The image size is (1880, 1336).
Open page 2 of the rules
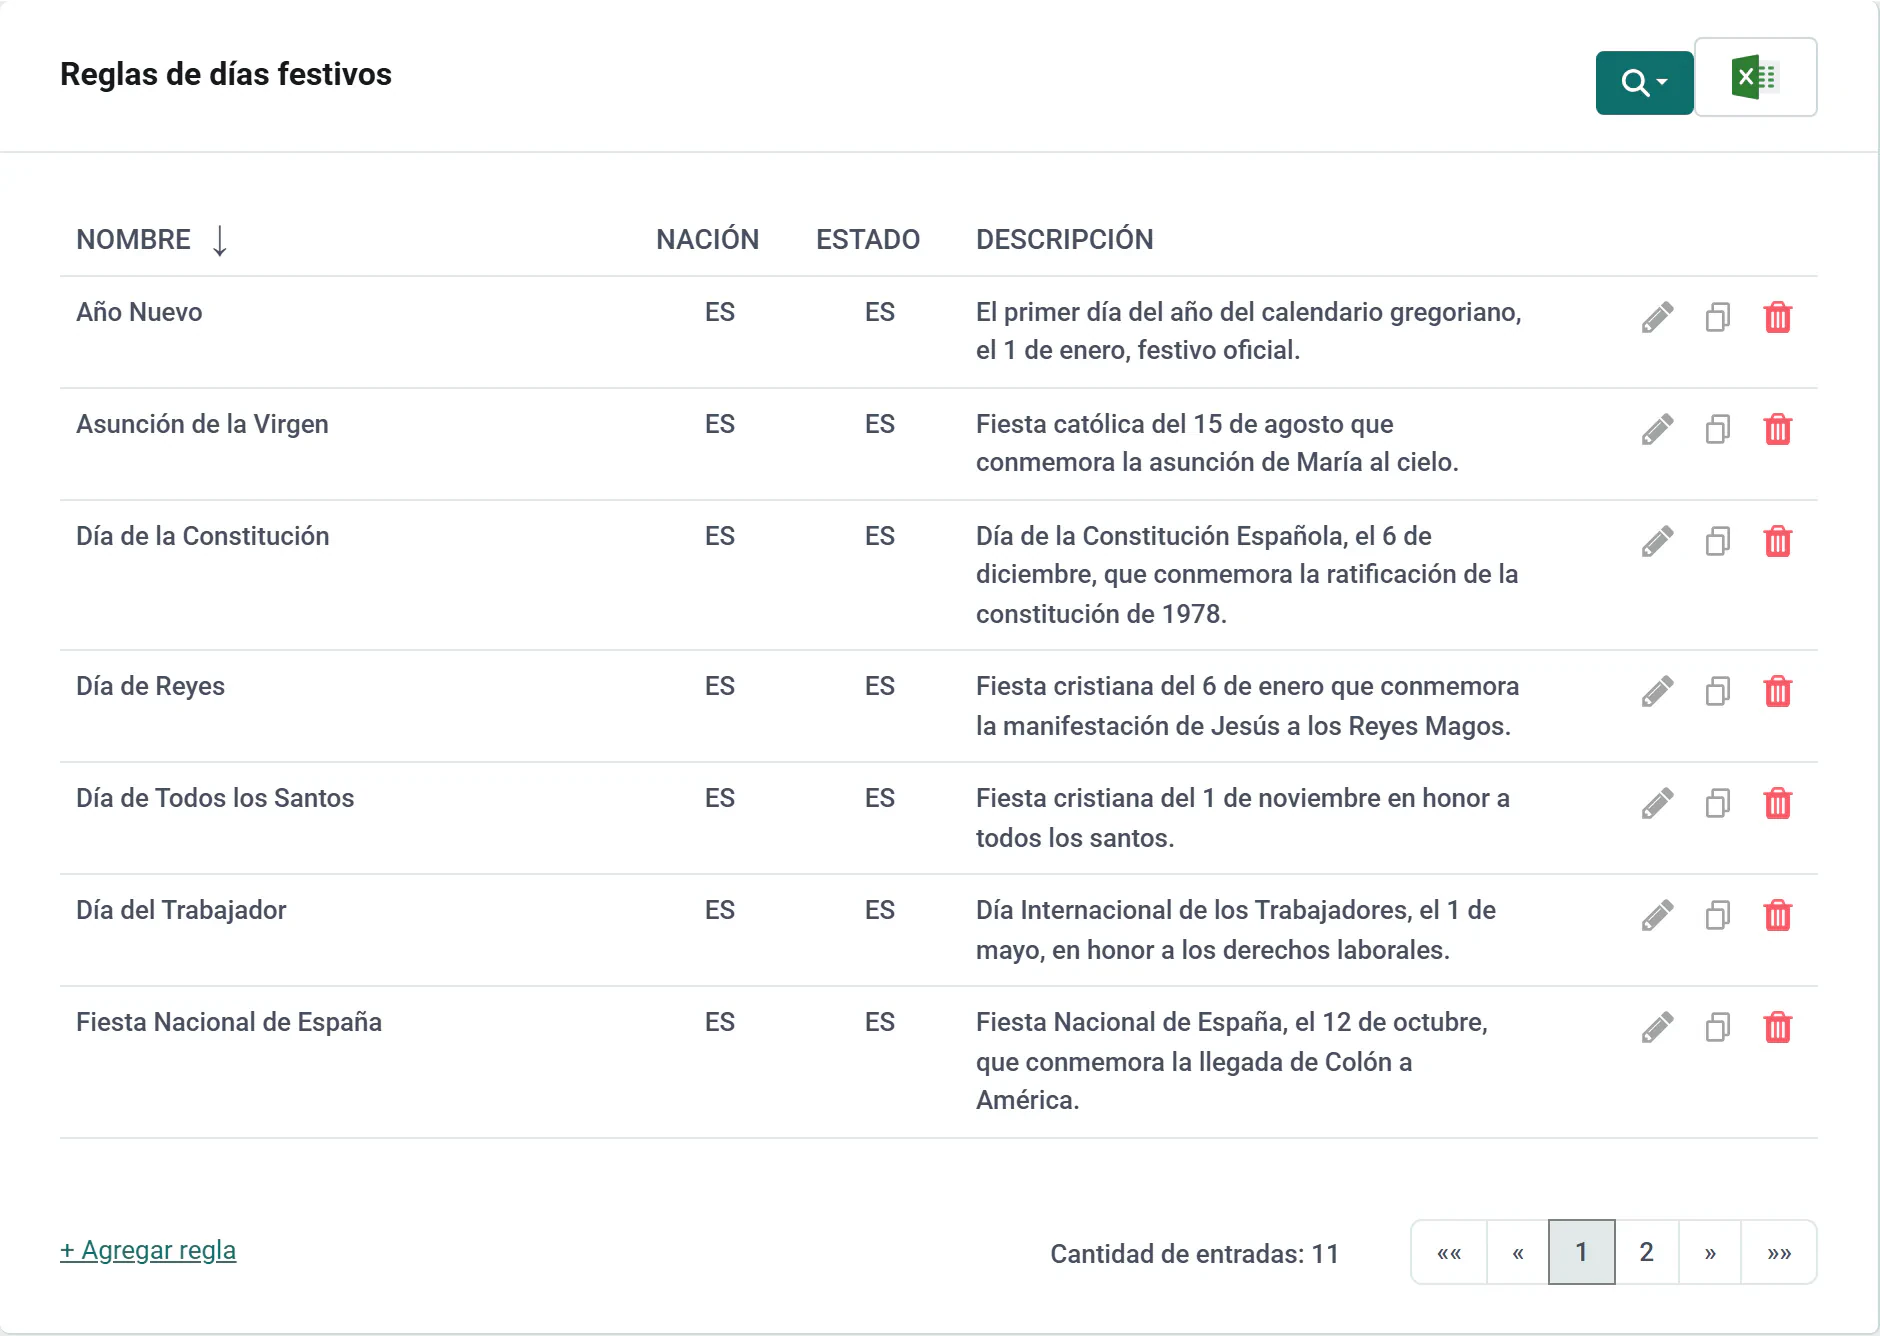coord(1647,1253)
